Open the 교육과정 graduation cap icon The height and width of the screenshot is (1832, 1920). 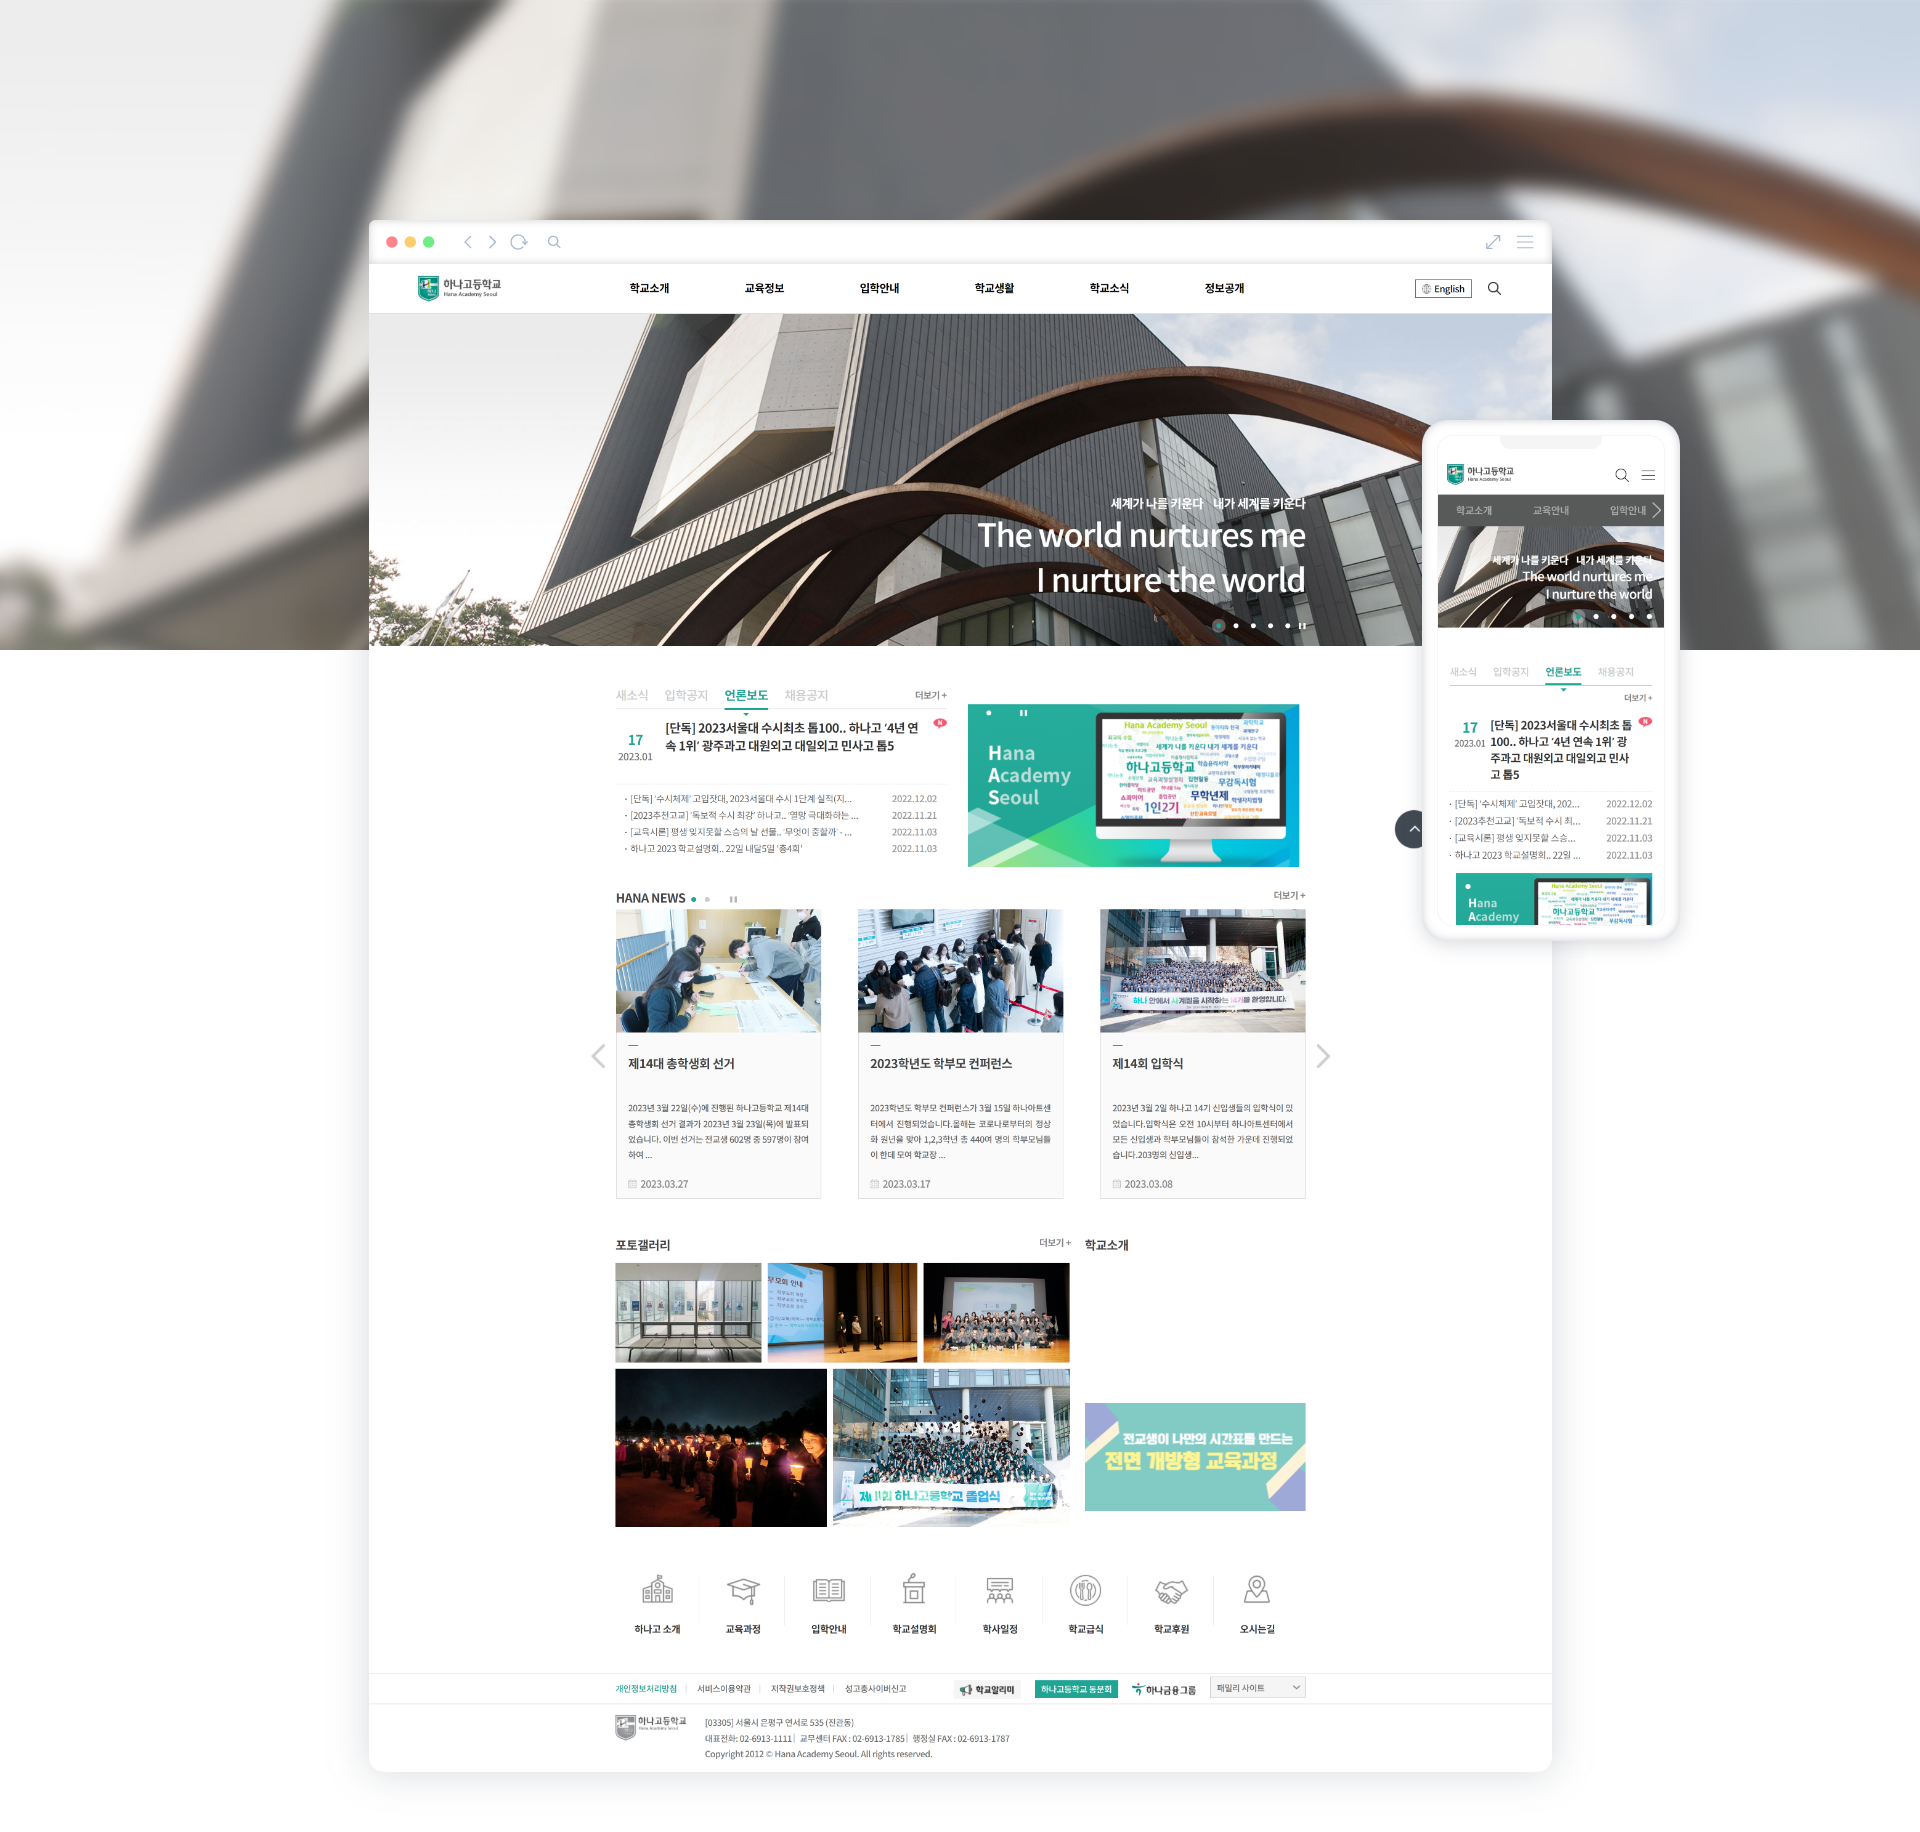tap(743, 1590)
